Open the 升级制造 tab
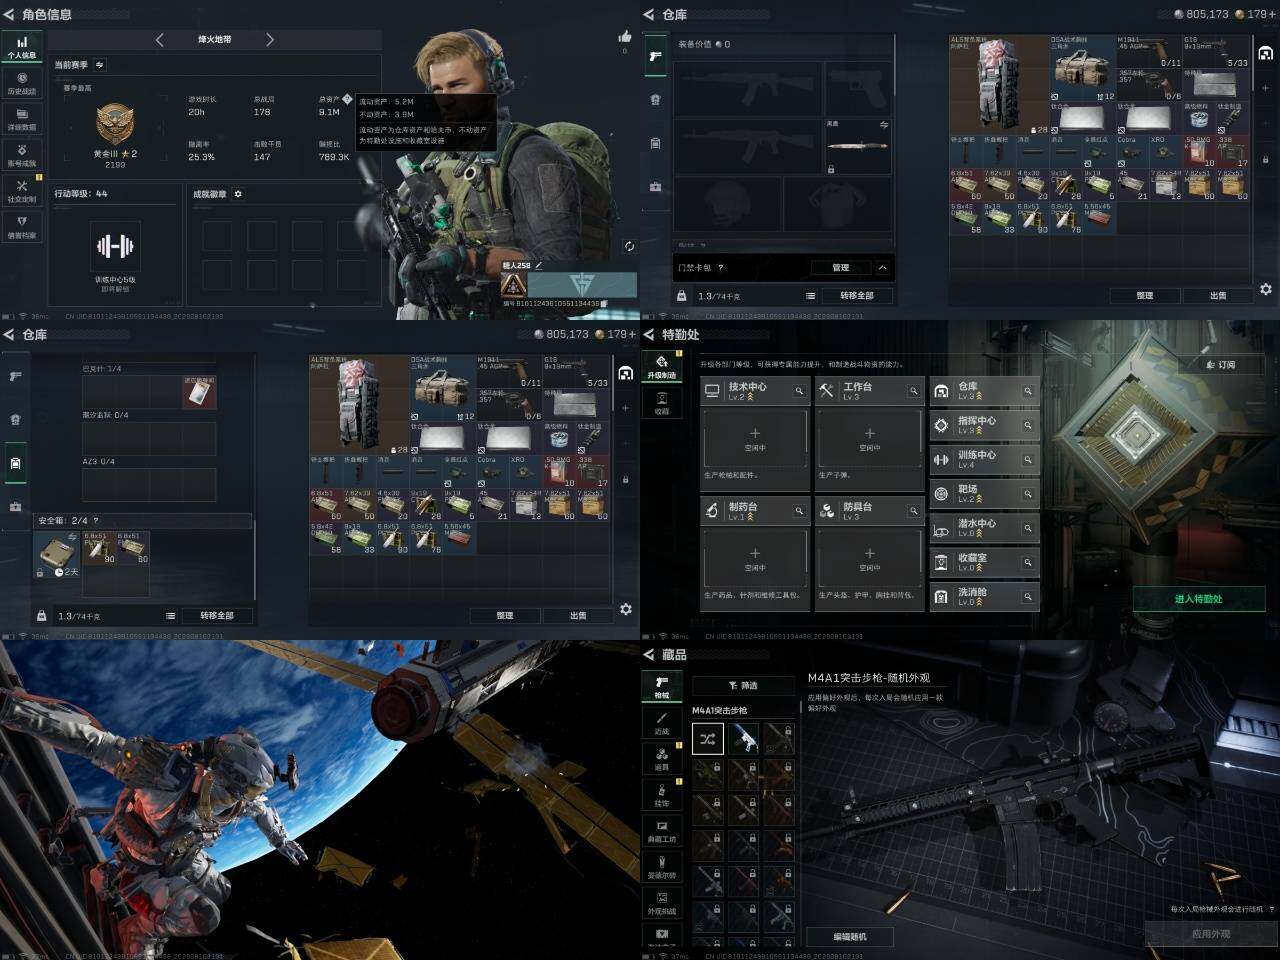The width and height of the screenshot is (1280, 960). (x=661, y=366)
